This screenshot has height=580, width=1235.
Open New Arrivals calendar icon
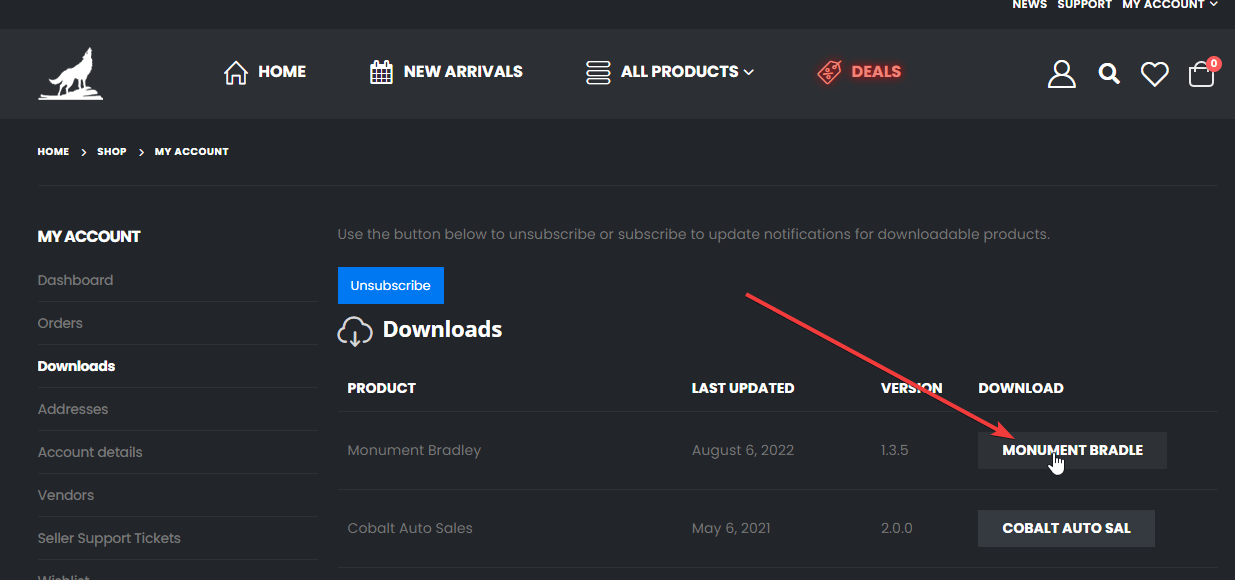tap(381, 72)
